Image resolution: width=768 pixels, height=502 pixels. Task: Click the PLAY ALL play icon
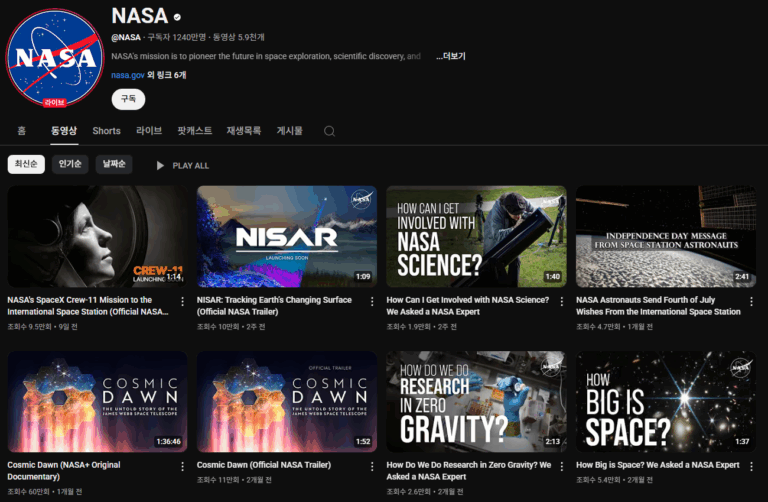(x=160, y=165)
